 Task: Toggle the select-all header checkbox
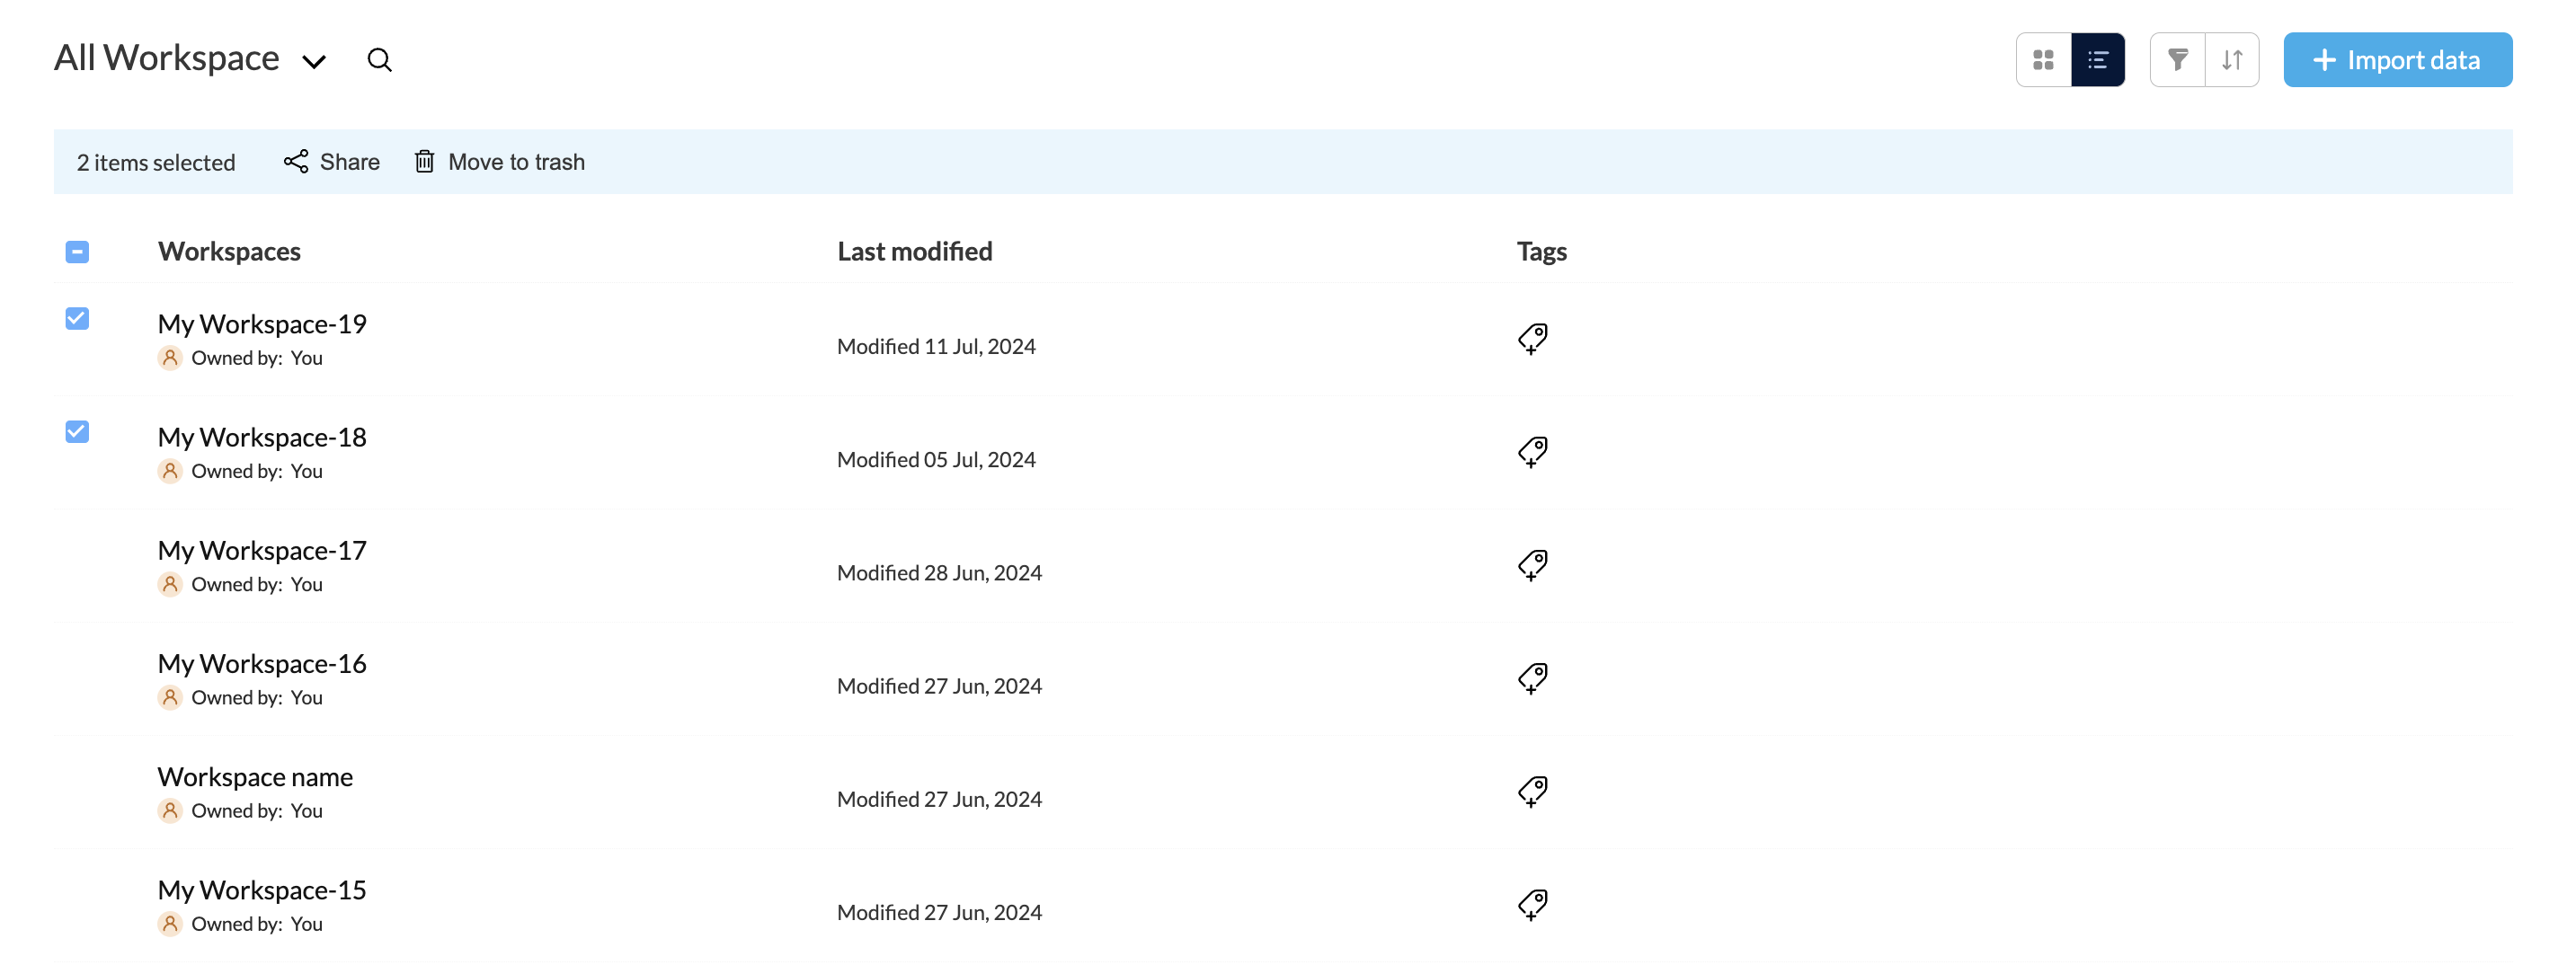click(77, 252)
